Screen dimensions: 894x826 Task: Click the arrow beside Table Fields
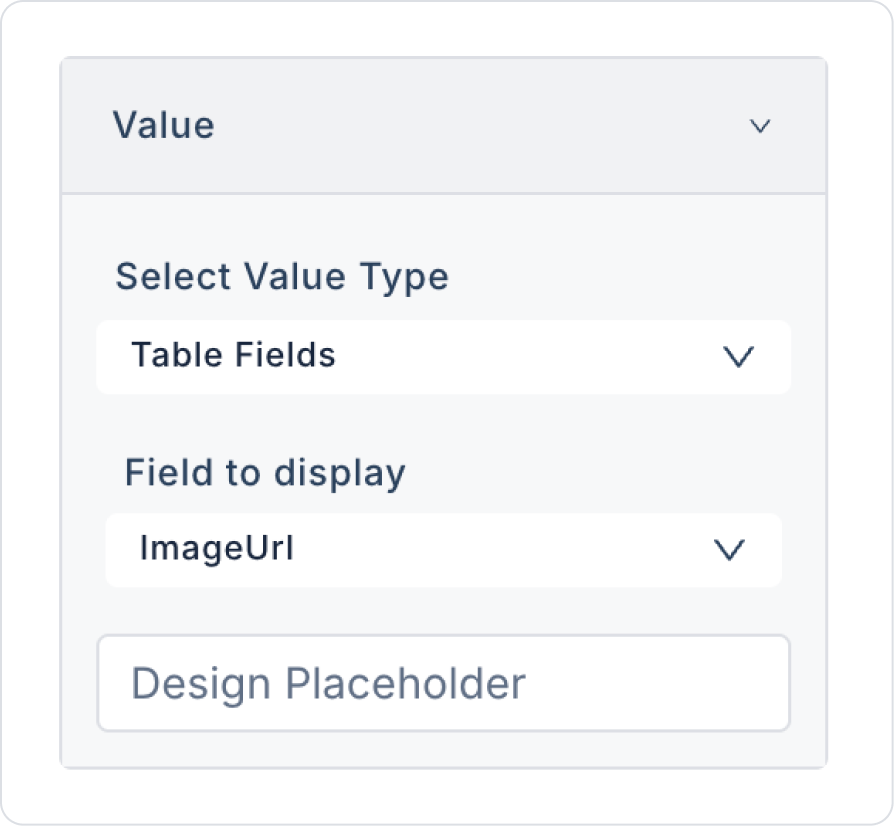738,357
